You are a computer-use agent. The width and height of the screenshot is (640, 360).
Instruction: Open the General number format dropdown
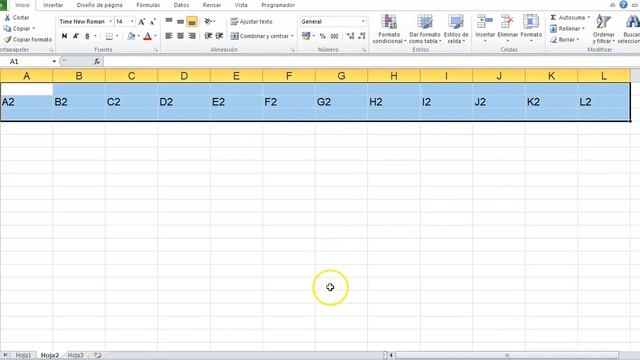tap(363, 21)
